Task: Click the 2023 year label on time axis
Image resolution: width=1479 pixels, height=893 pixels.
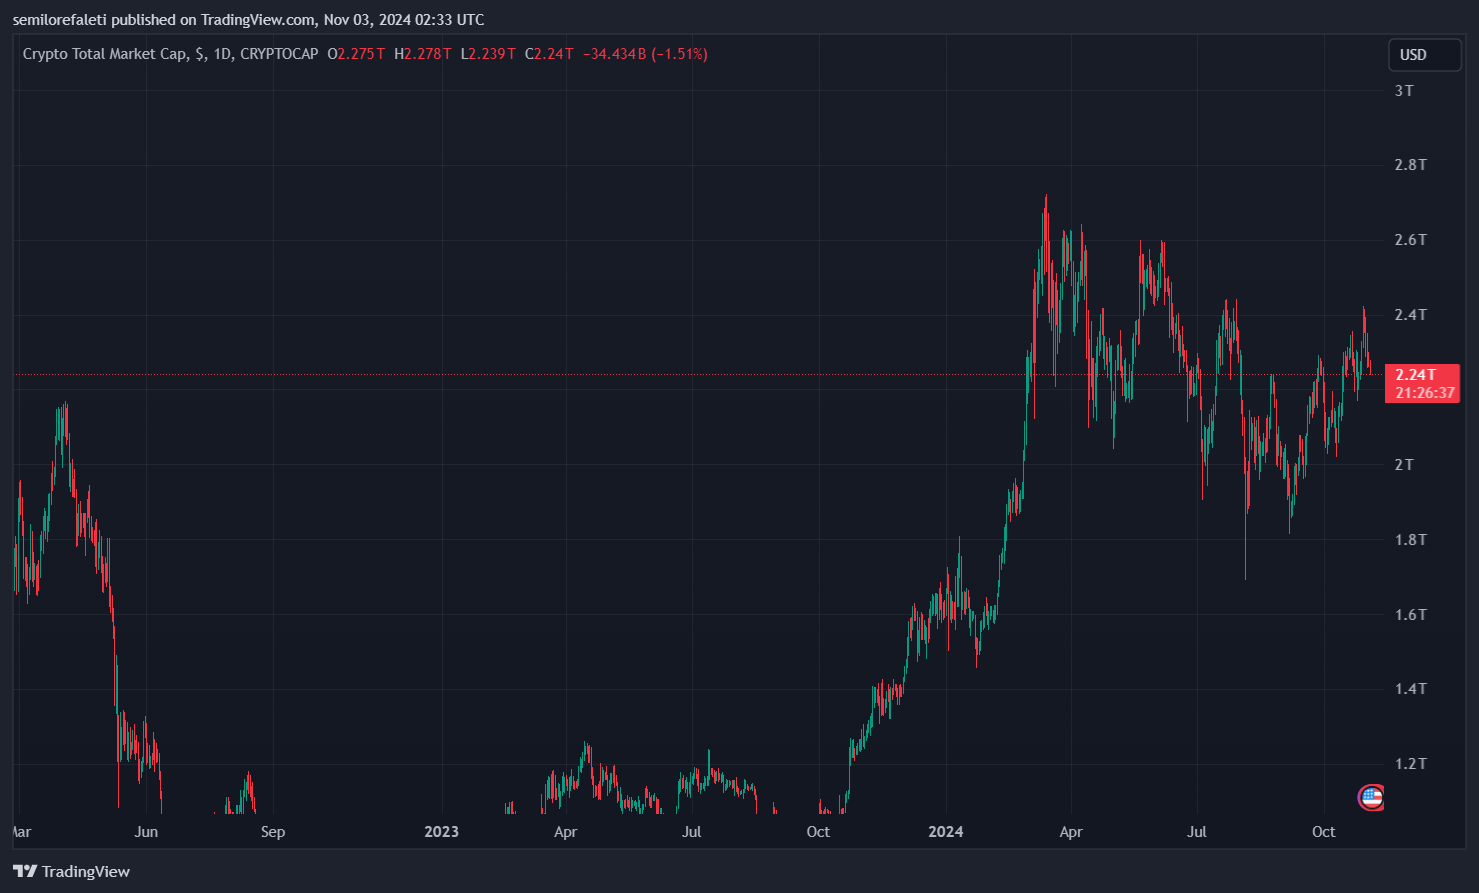Action: (441, 832)
